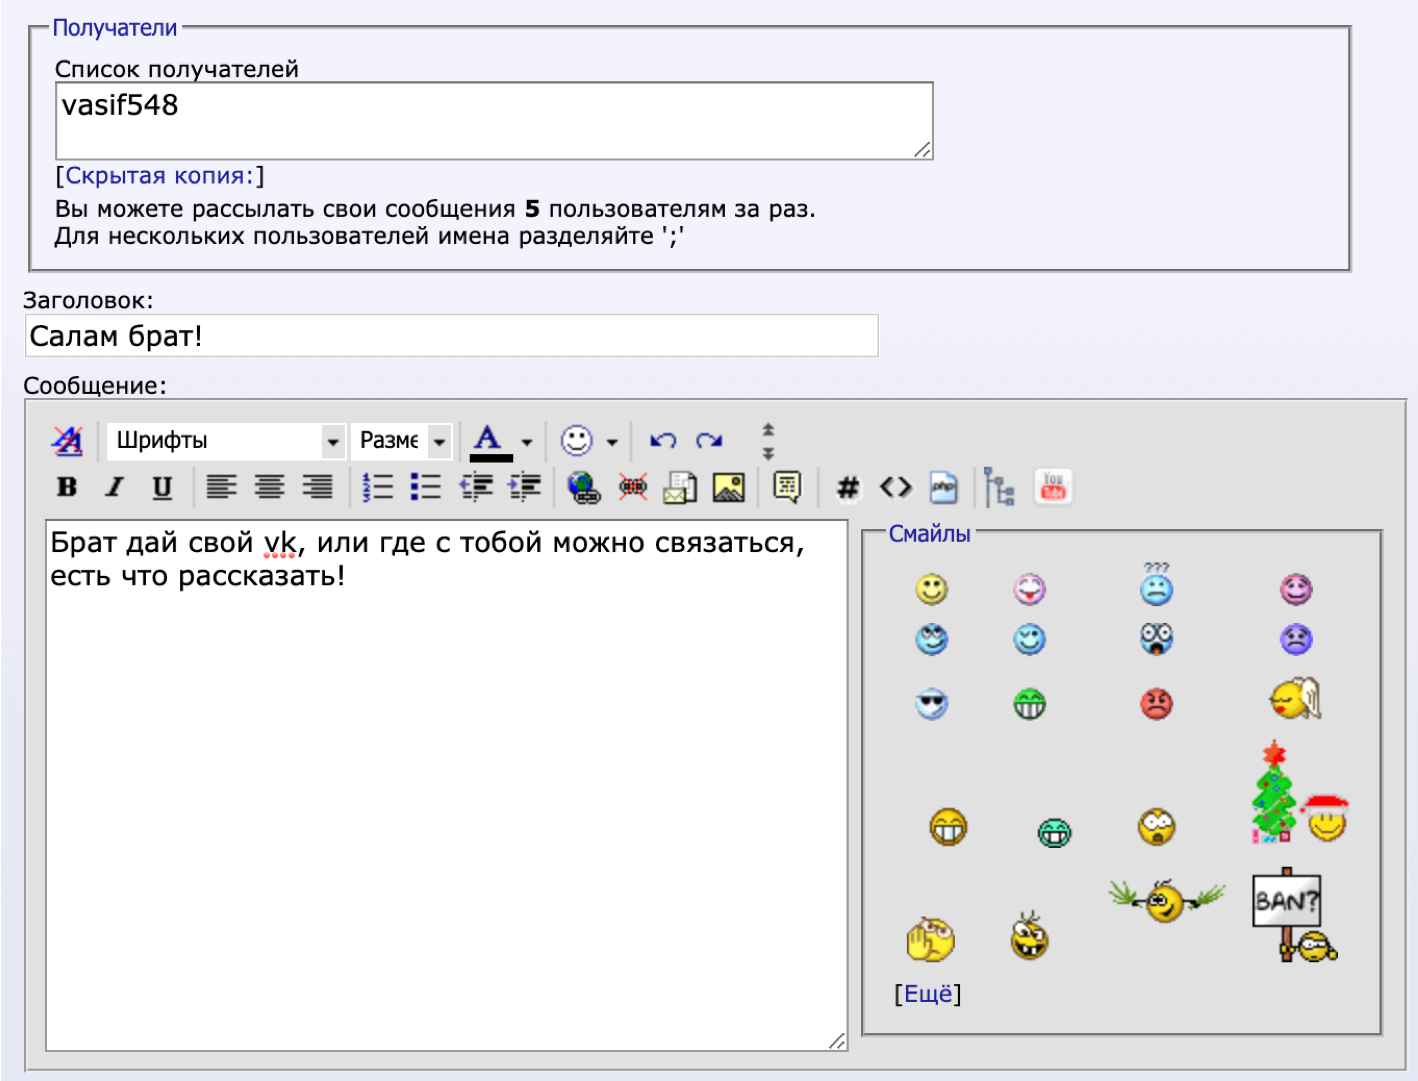Insert the BAN? sign smiley
The image size is (1418, 1081).
(x=1294, y=915)
